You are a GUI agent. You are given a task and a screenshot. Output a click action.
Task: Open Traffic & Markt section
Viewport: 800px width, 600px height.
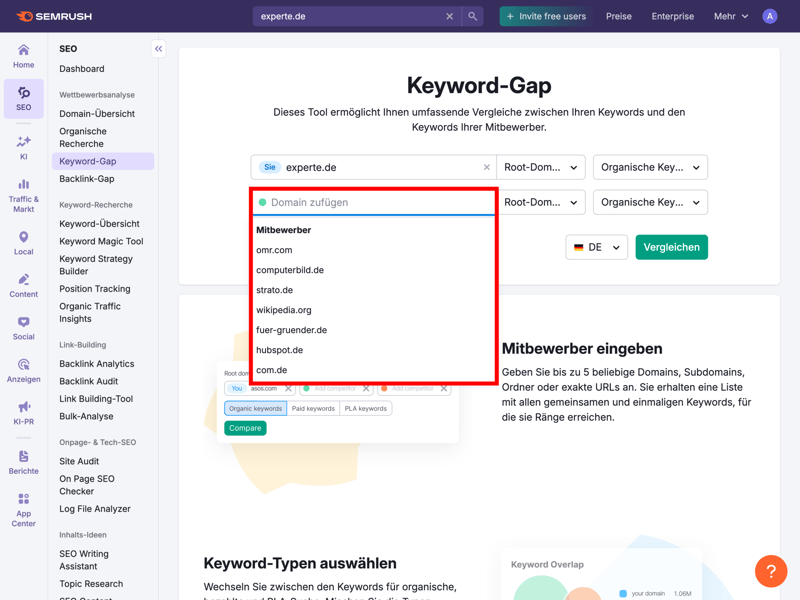pos(23,196)
